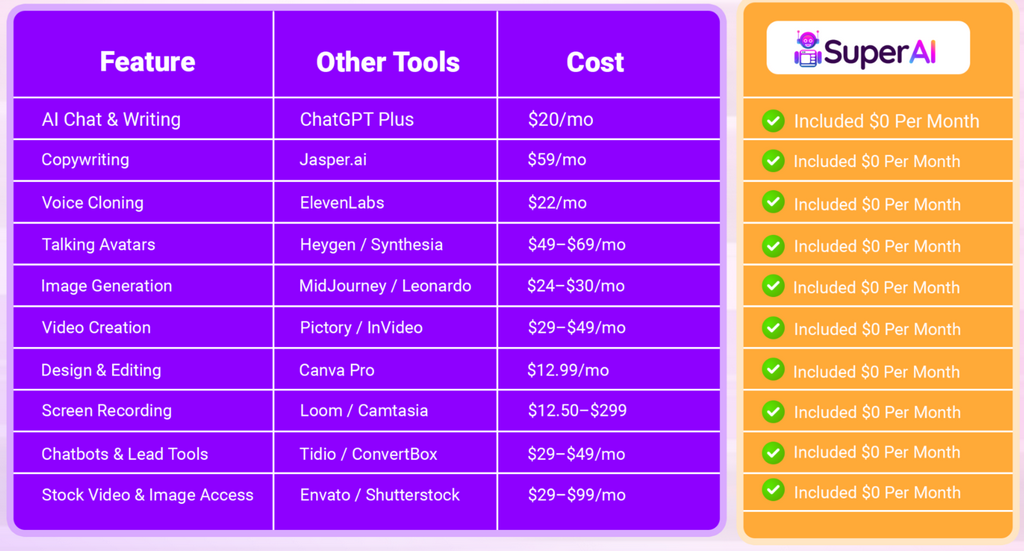Click the green checkmark in Copywriting row
This screenshot has width=1024, height=551.
(773, 161)
